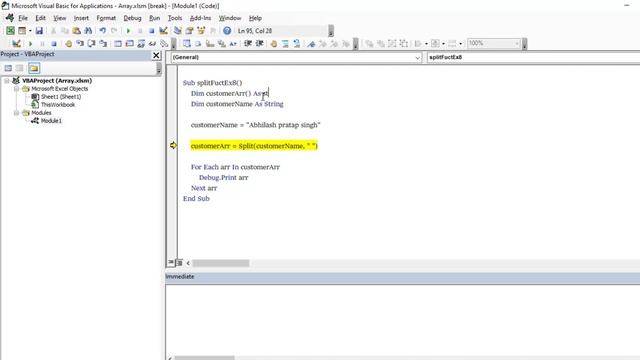Comment Block the selected lines
Screen dimensions: 640x360
coord(285,43)
